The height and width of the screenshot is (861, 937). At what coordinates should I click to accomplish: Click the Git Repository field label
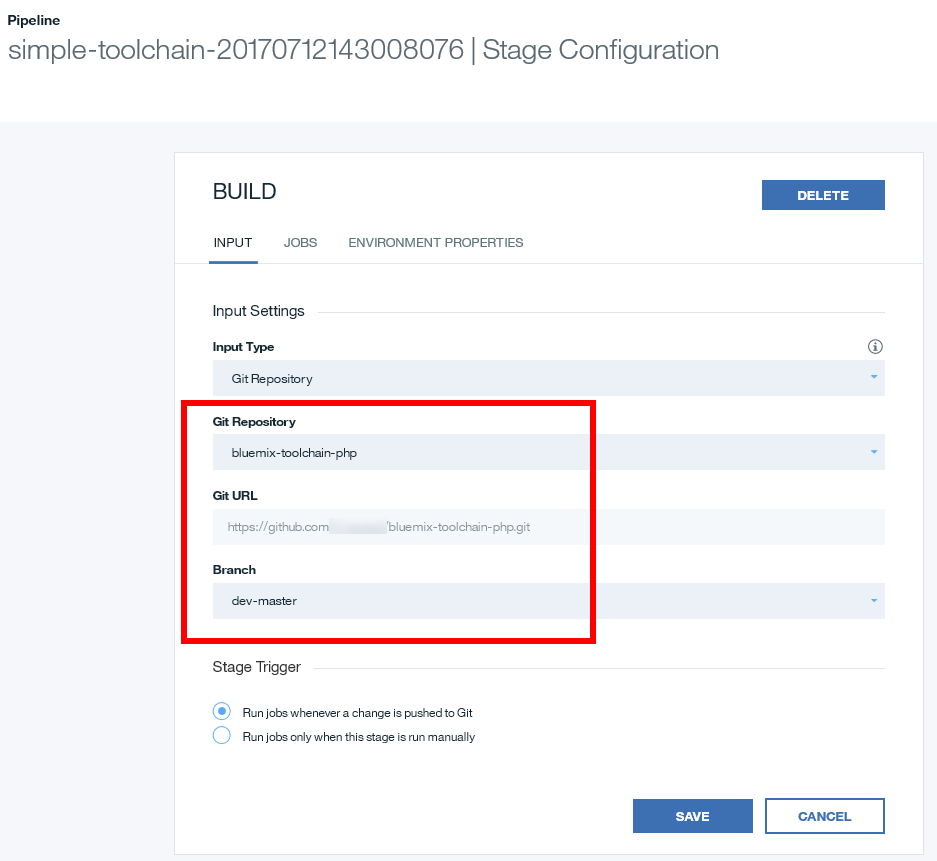254,422
